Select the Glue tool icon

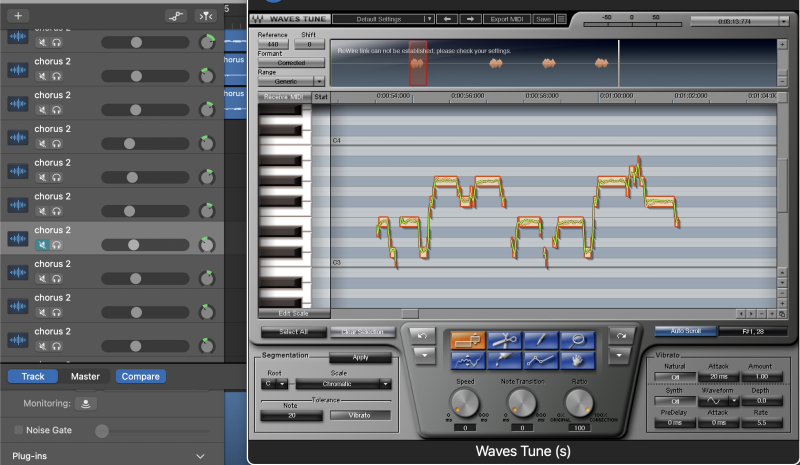[x=504, y=360]
